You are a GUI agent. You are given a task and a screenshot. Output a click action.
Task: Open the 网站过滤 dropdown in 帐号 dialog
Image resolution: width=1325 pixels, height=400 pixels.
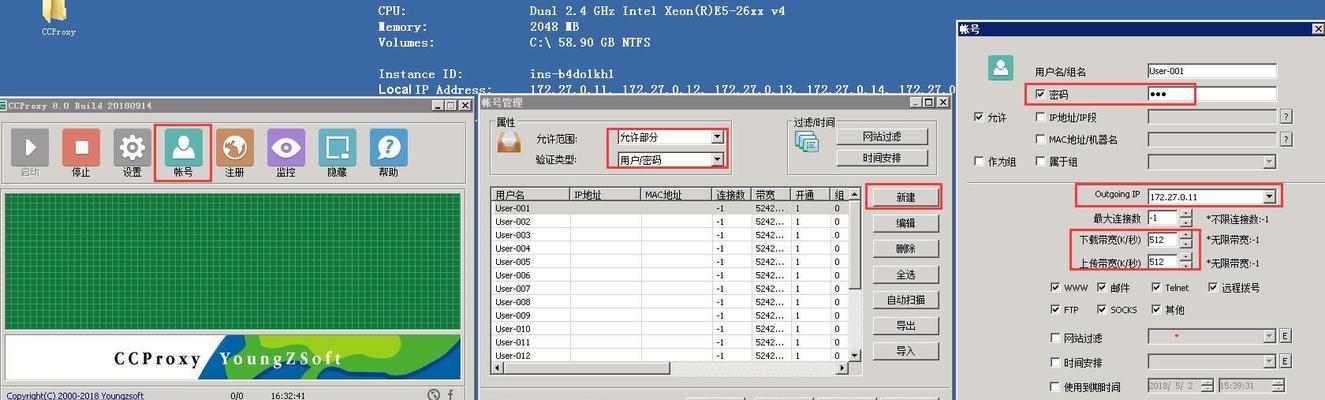(1270, 337)
